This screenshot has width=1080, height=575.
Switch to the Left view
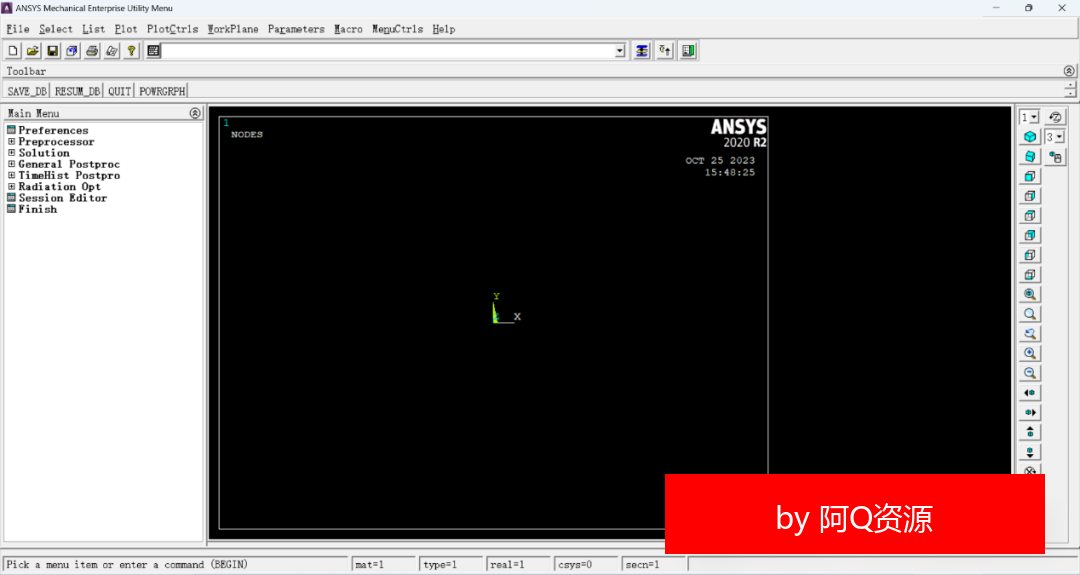(1030, 255)
